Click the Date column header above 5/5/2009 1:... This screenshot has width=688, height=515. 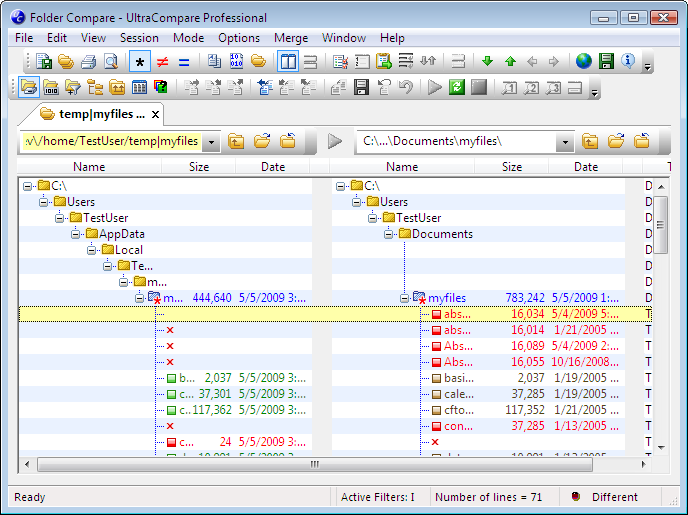[586, 167]
